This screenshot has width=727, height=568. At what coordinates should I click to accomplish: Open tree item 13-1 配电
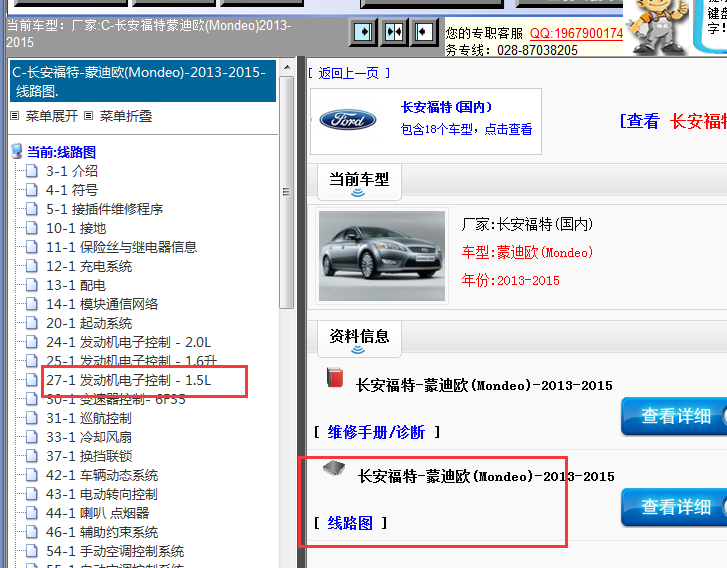tap(76, 285)
